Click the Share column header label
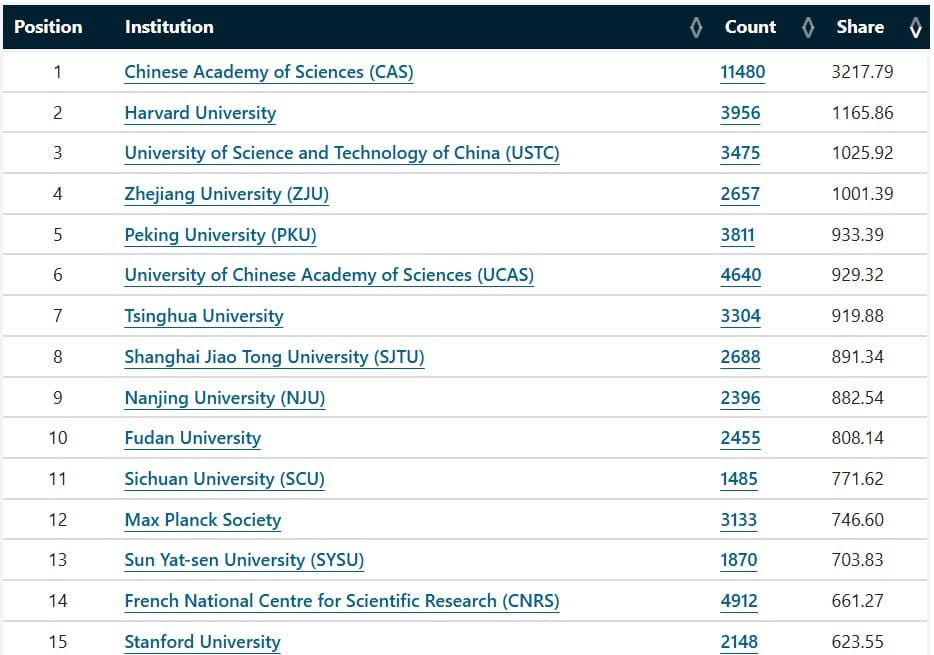This screenshot has width=934, height=655. click(x=860, y=27)
